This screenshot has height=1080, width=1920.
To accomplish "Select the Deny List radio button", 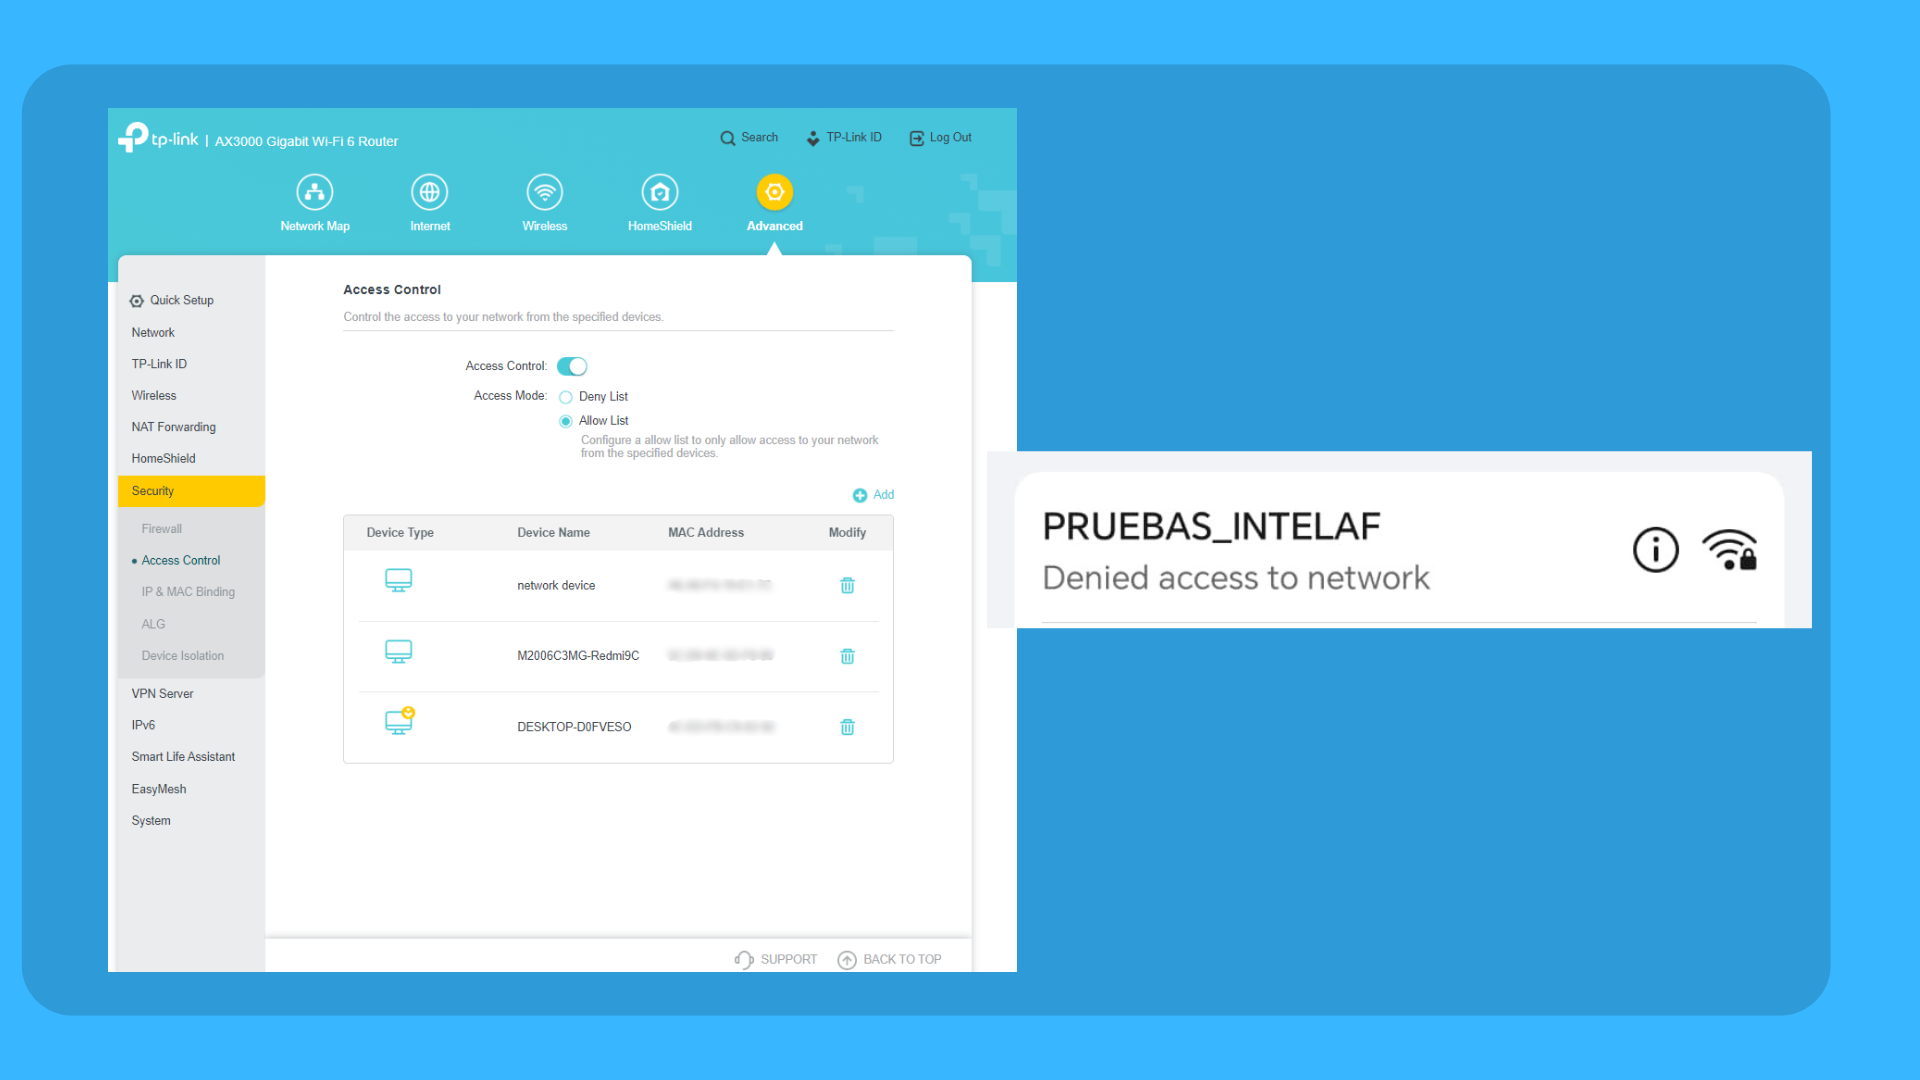I will pyautogui.click(x=566, y=397).
